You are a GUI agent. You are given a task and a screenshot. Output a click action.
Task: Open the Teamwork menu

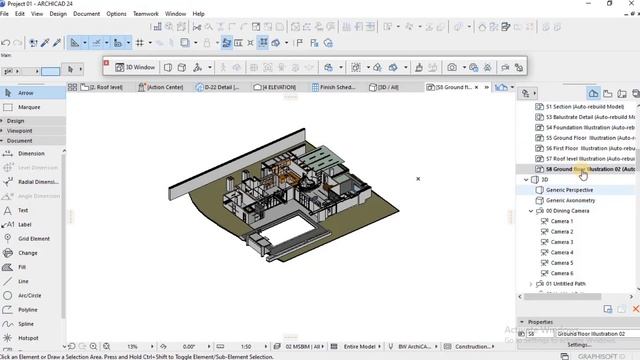[146, 14]
